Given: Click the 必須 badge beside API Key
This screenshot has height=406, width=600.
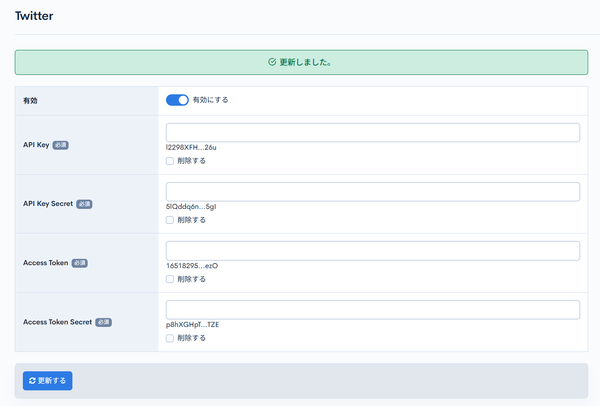Looking at the screenshot, I should click(60, 145).
